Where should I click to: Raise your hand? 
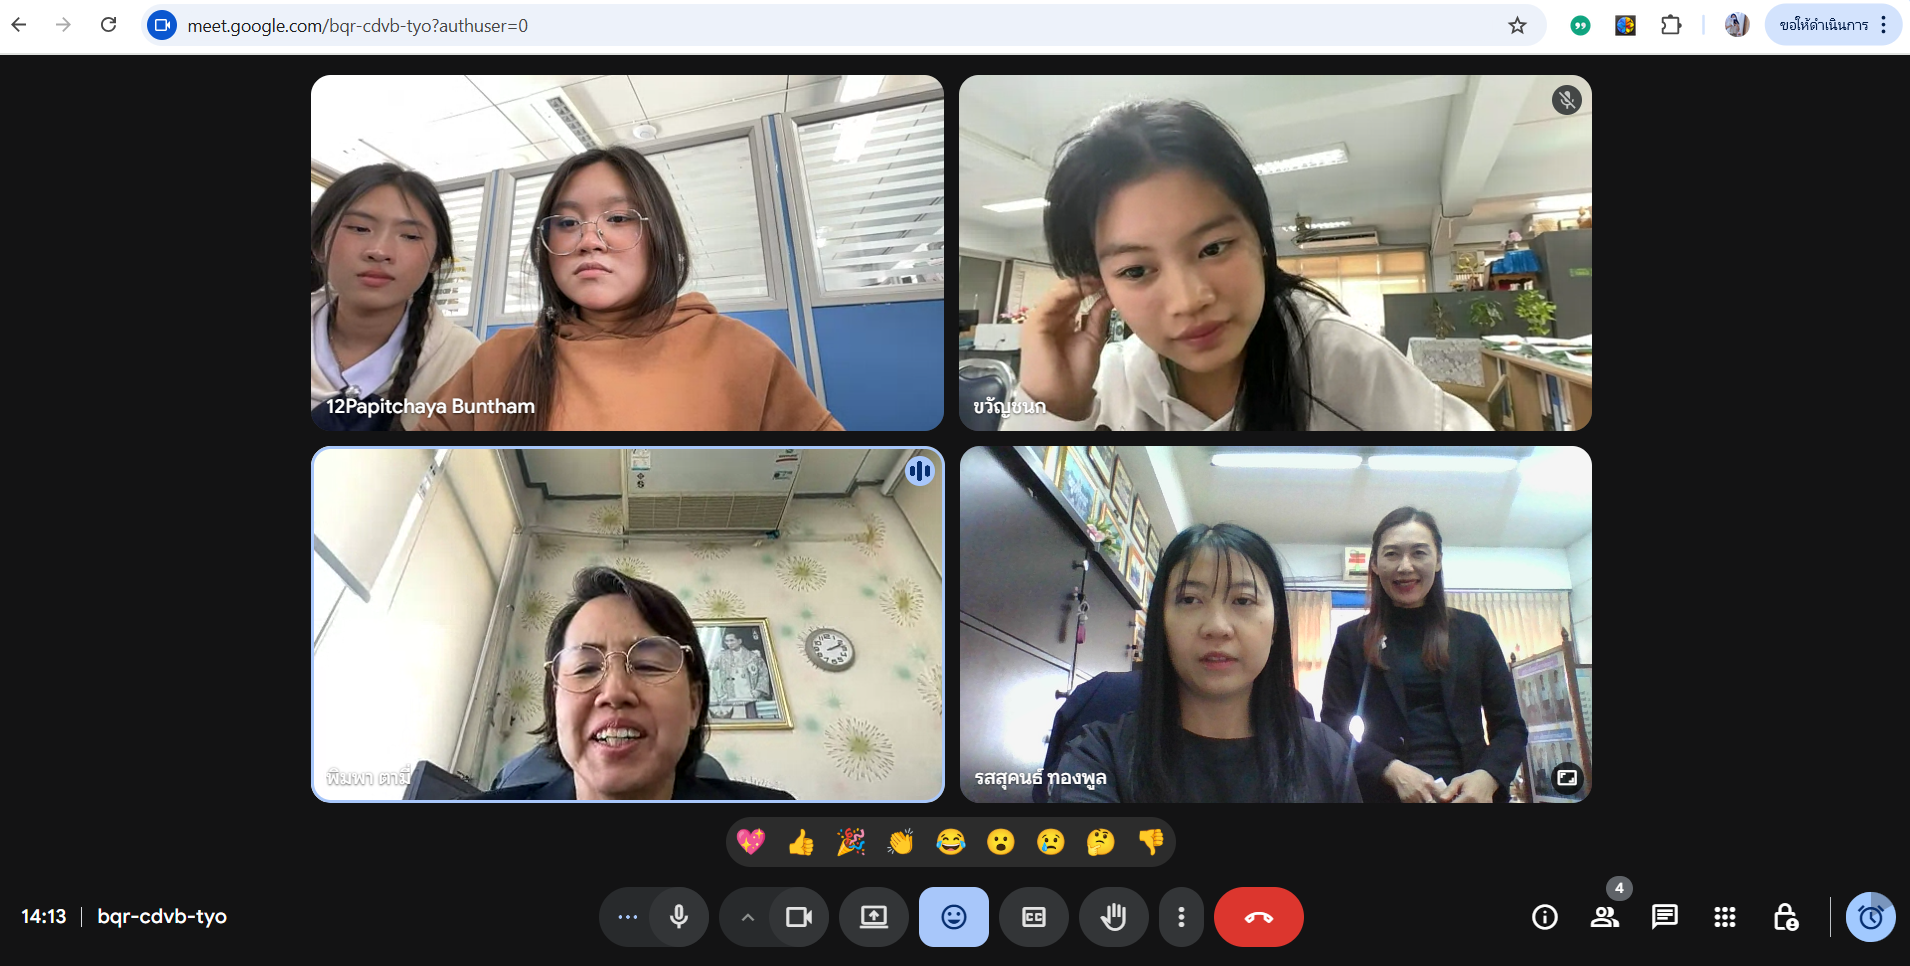[1114, 917]
